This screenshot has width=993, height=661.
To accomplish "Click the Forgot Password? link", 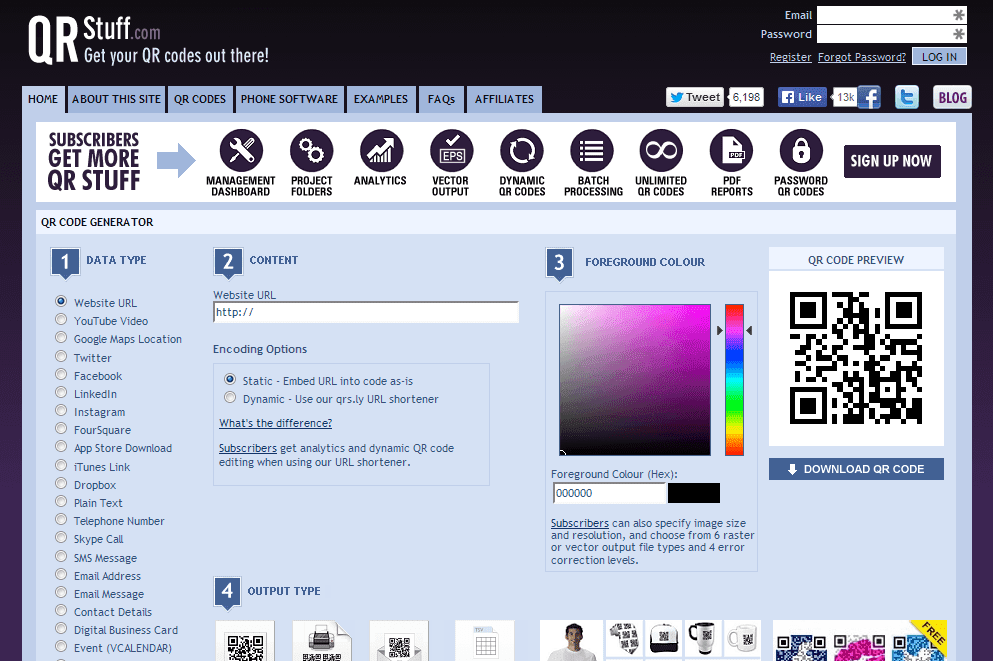I will 862,57.
